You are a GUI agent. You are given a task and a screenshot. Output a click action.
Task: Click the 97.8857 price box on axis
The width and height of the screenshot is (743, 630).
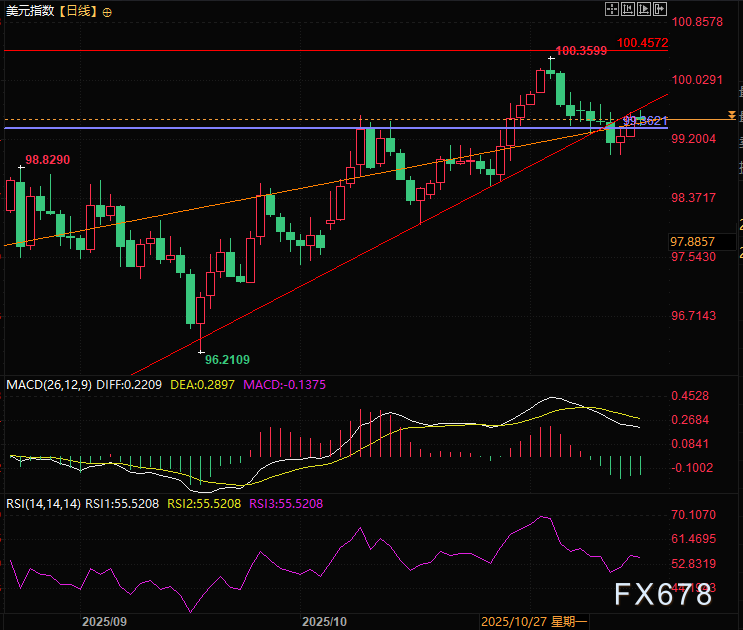692,242
